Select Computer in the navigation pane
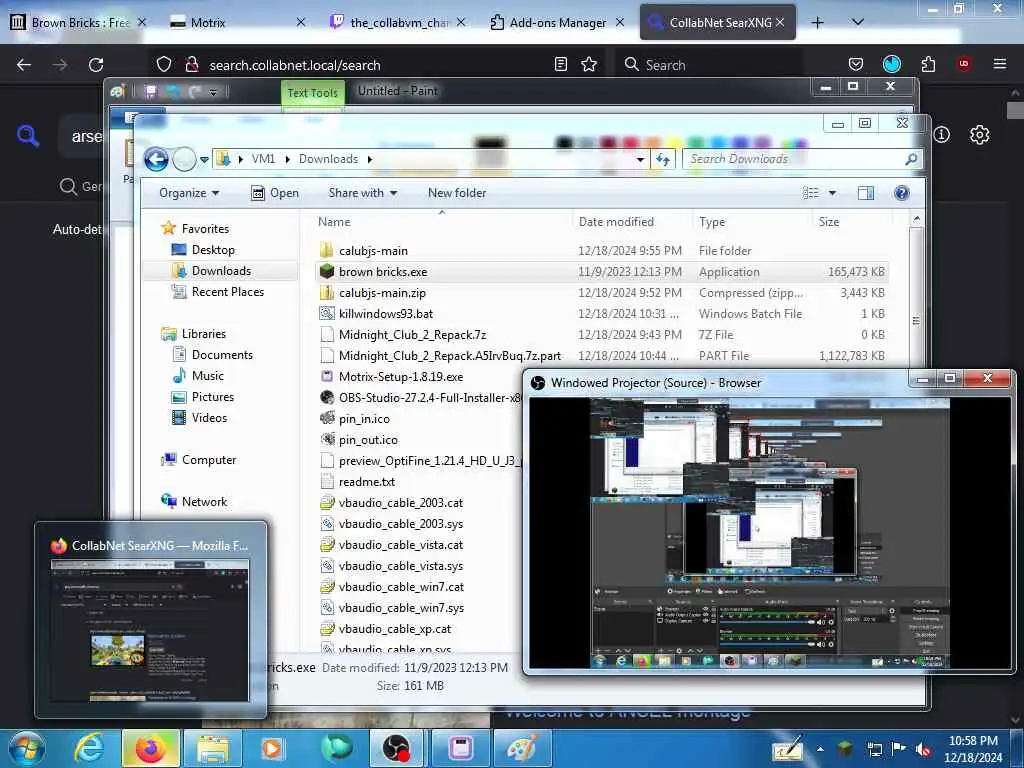 click(199, 460)
